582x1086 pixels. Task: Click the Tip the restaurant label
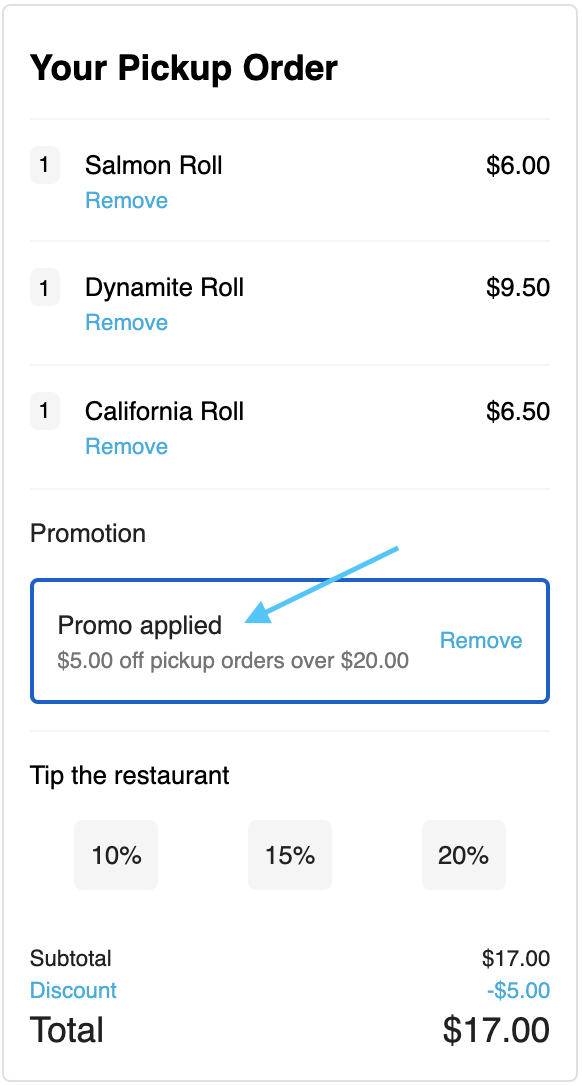click(130, 775)
